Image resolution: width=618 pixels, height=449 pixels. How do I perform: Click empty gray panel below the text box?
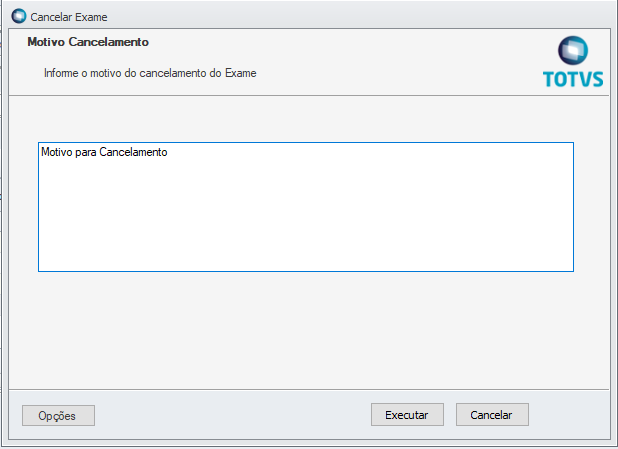point(306,330)
